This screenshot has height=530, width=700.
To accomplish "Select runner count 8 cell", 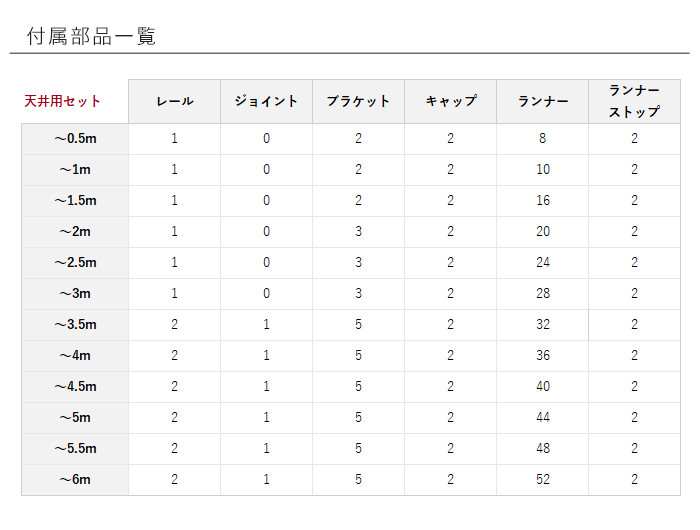I will point(542,139).
